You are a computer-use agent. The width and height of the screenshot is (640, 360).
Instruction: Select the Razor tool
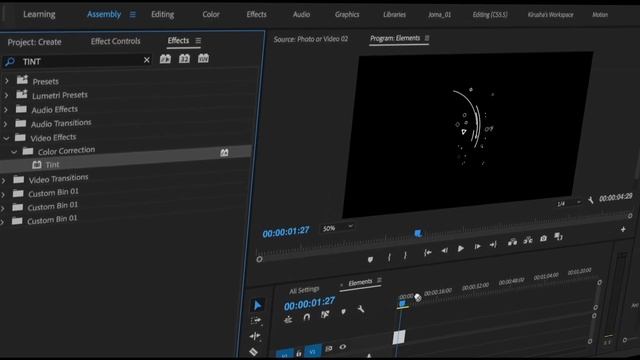tap(253, 351)
